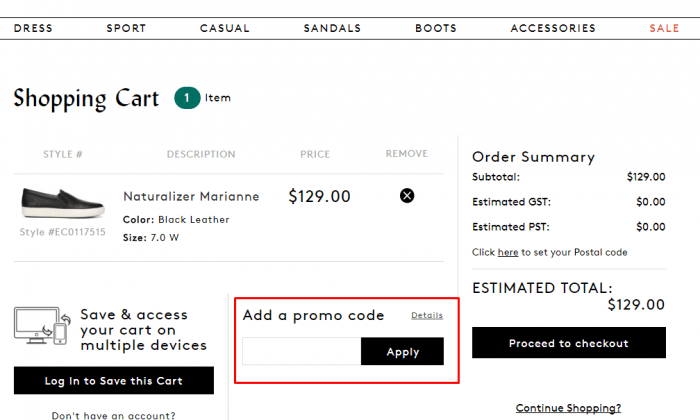Click Continue Shopping link
Viewport: 700px width, 420px height.
[568, 408]
